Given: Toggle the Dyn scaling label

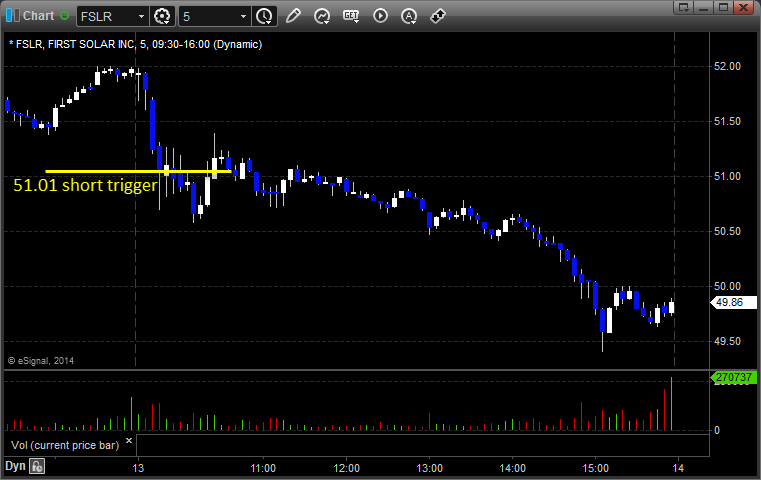Looking at the screenshot, I should point(15,466).
